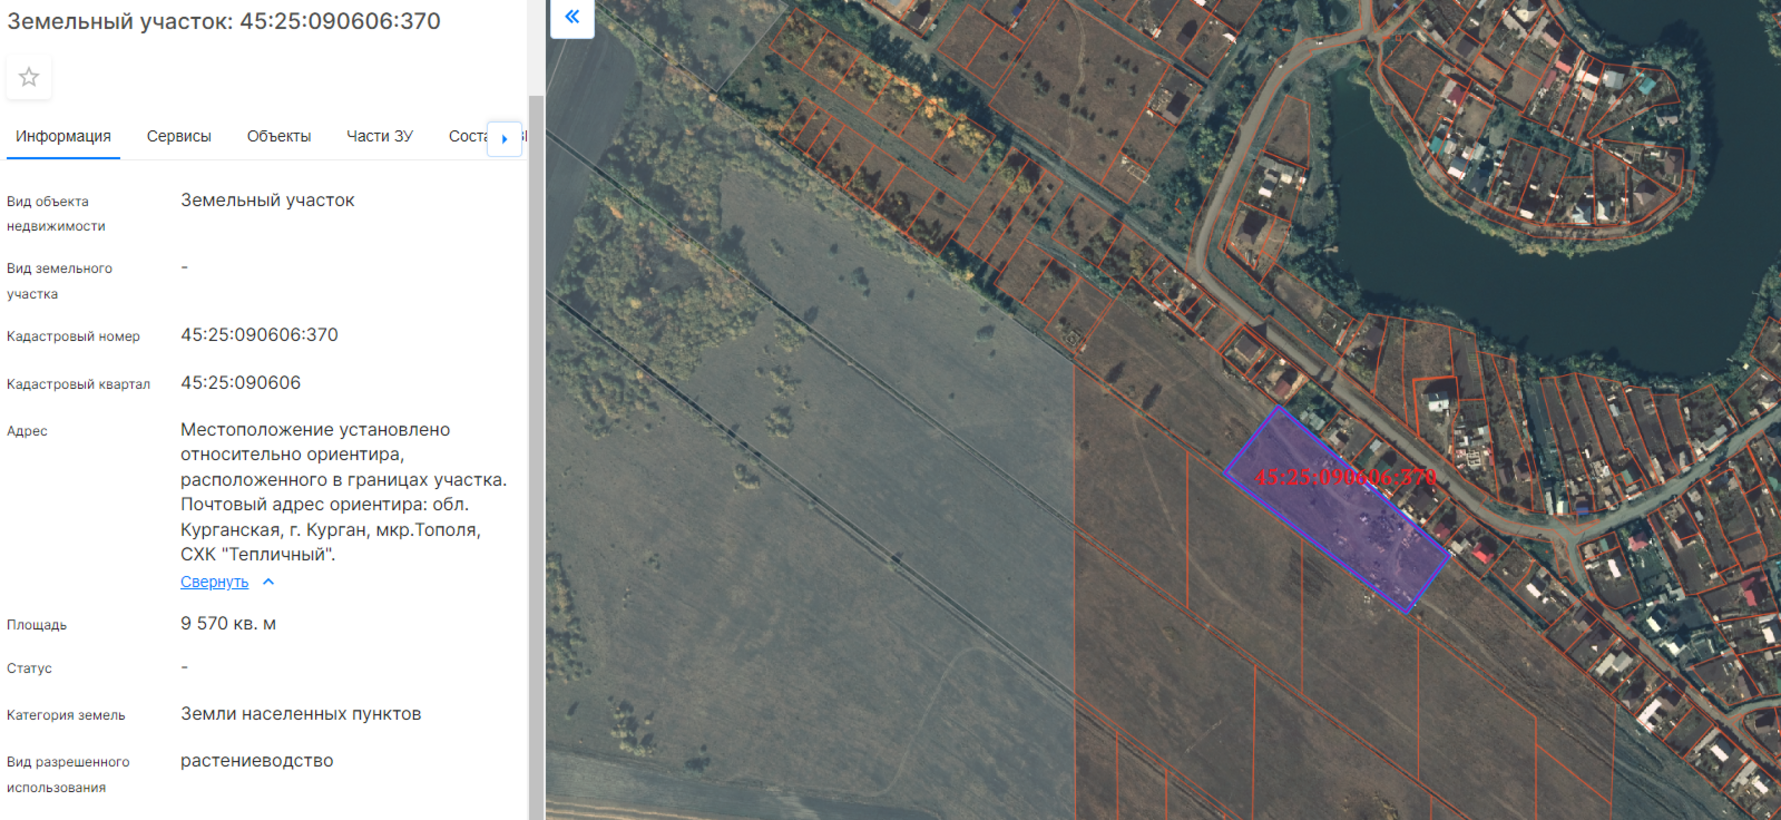
Task: Click the Земли населенных пунктов category value
Action: pos(300,714)
